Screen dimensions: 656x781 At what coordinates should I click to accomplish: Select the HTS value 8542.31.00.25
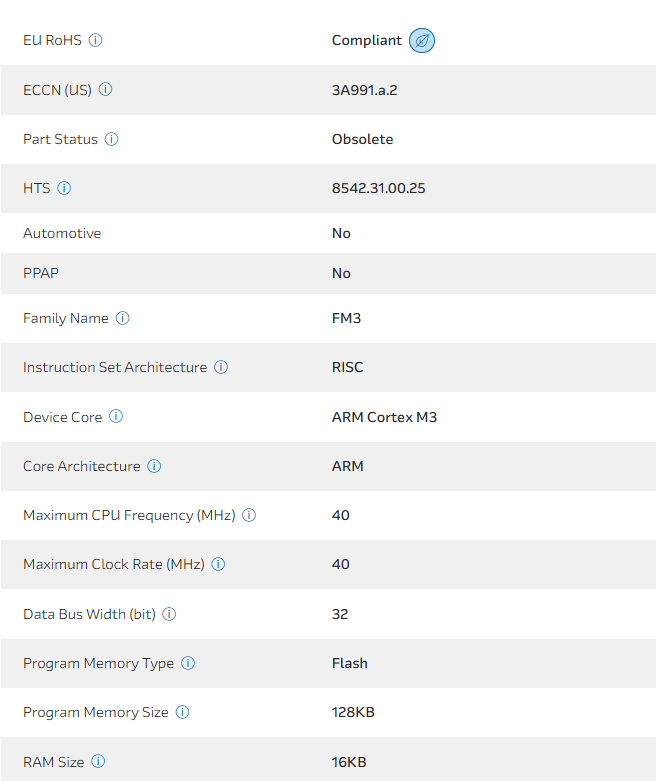tap(378, 188)
